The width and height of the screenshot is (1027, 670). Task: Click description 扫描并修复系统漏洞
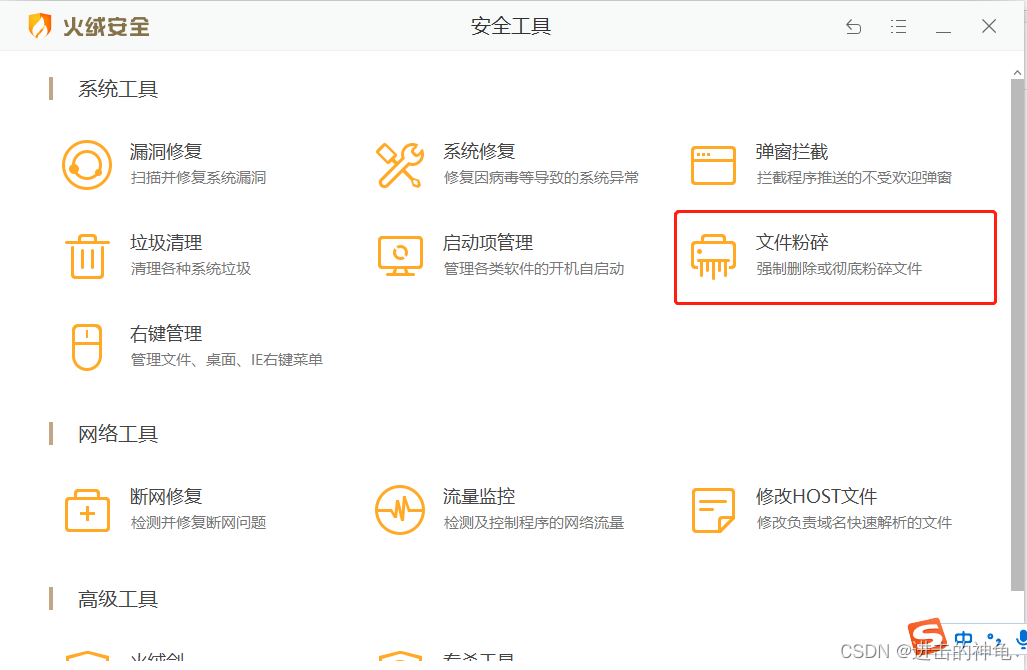(x=198, y=177)
